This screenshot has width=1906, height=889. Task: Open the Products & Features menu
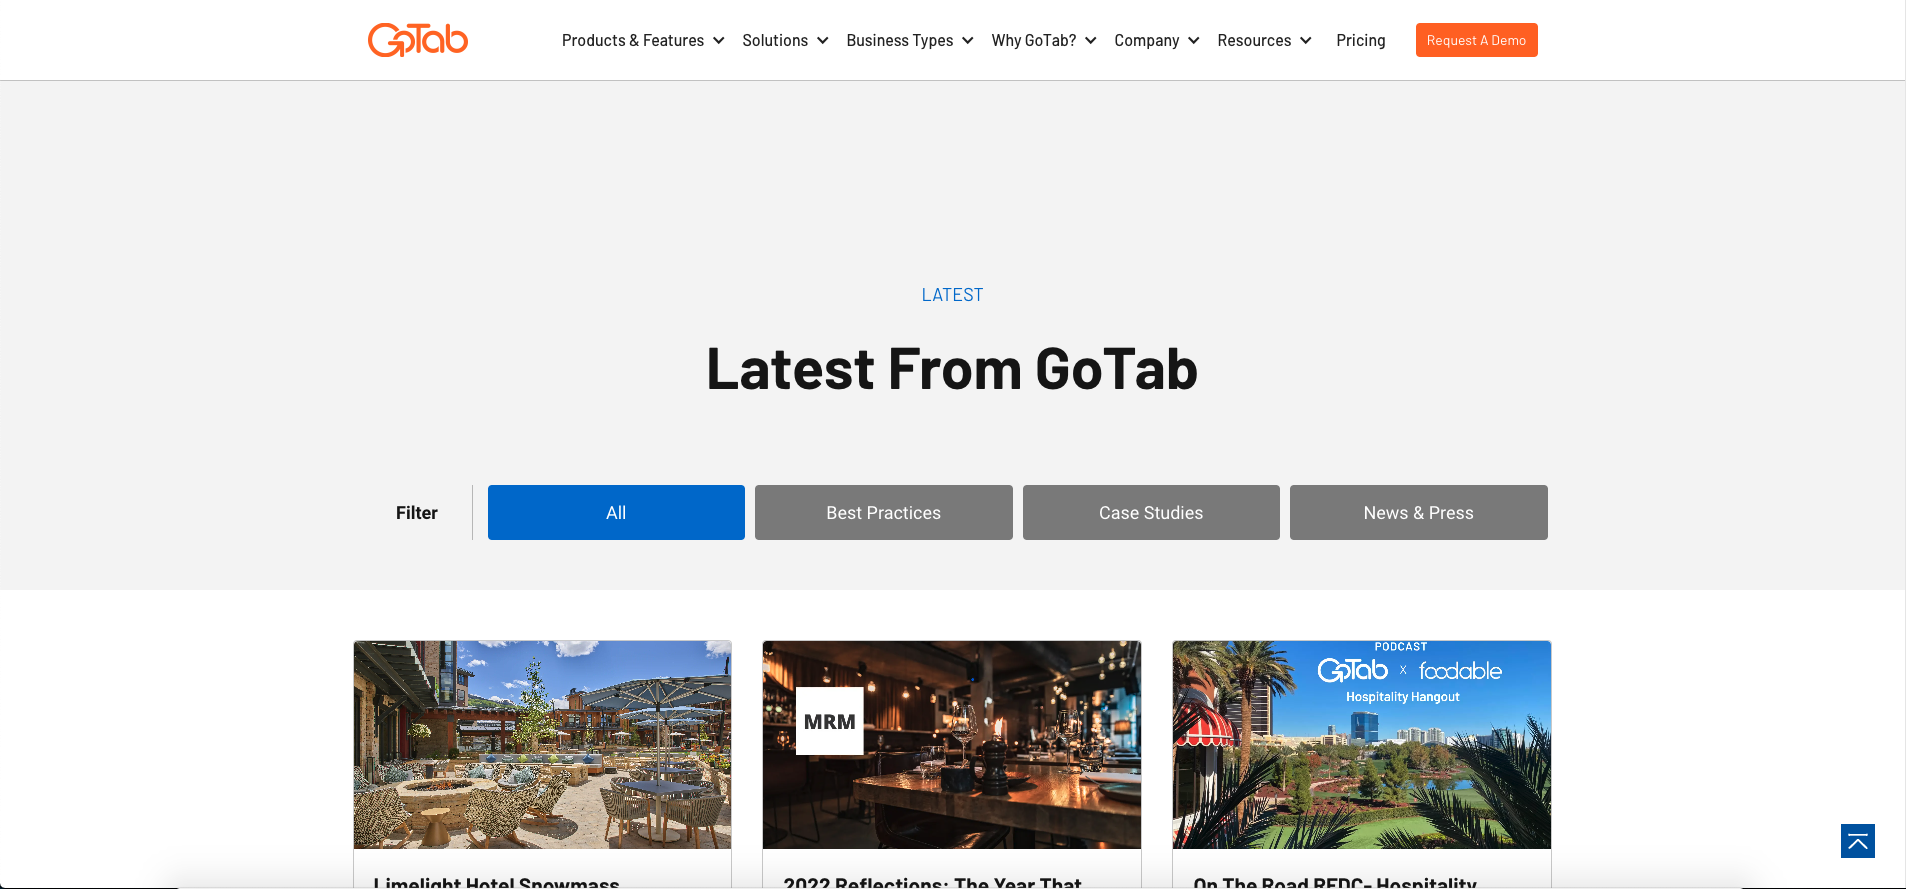point(632,41)
